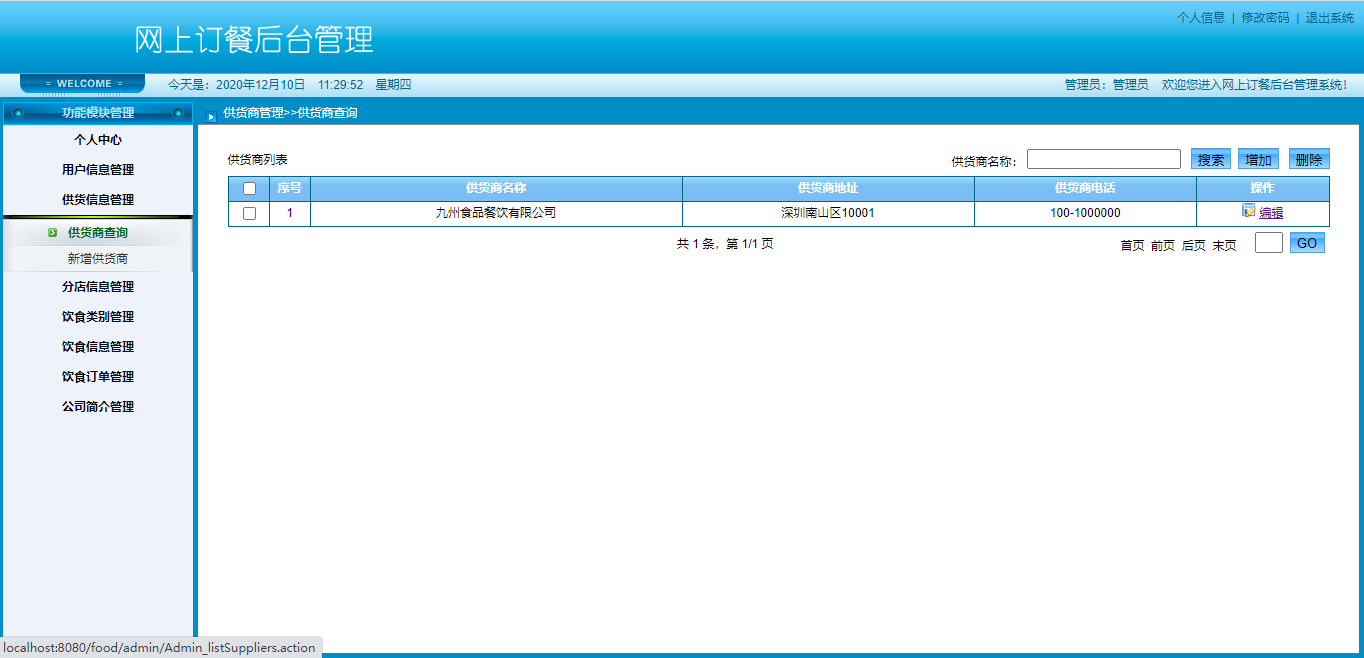This screenshot has width=1364, height=658.
Task: Check the box for 九州食品餐饮有限公司 row
Action: click(249, 213)
